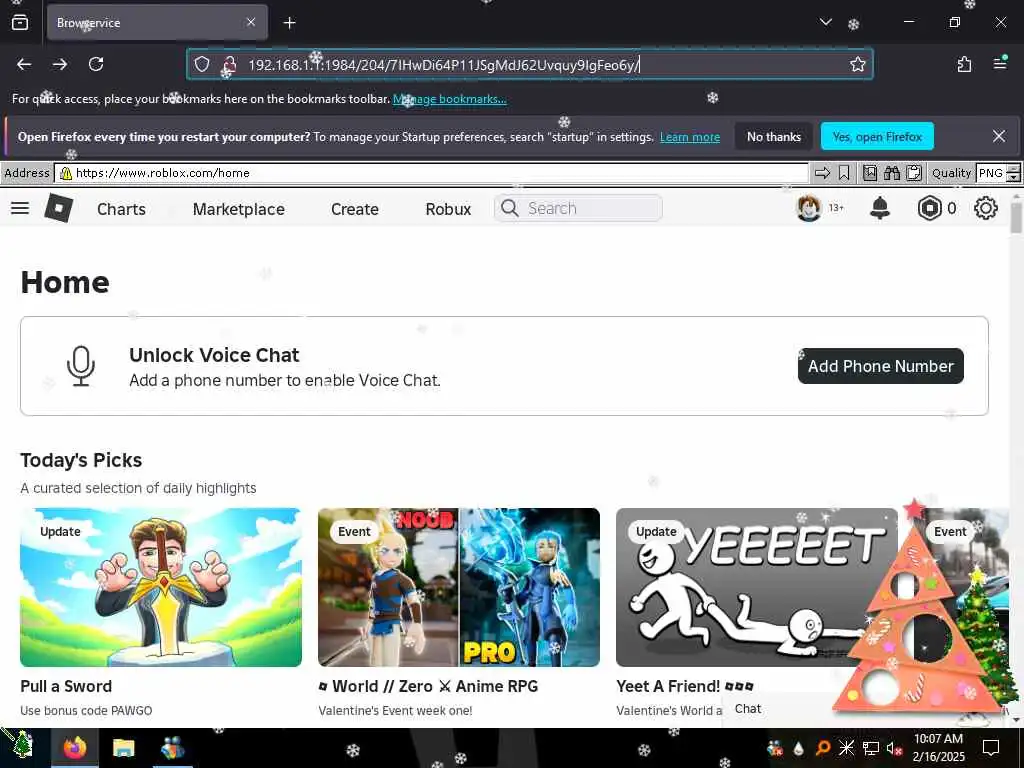Open the list all tabs dropdown
This screenshot has height=768, width=1024.
point(825,22)
